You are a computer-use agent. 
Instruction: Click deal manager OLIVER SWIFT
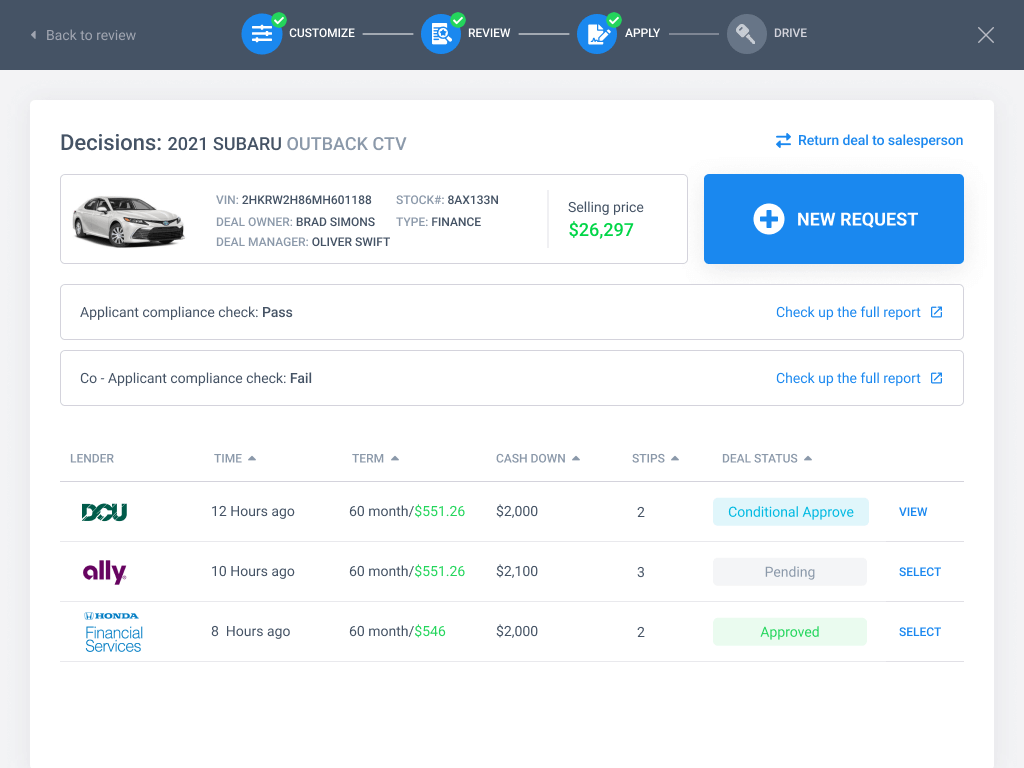[351, 242]
